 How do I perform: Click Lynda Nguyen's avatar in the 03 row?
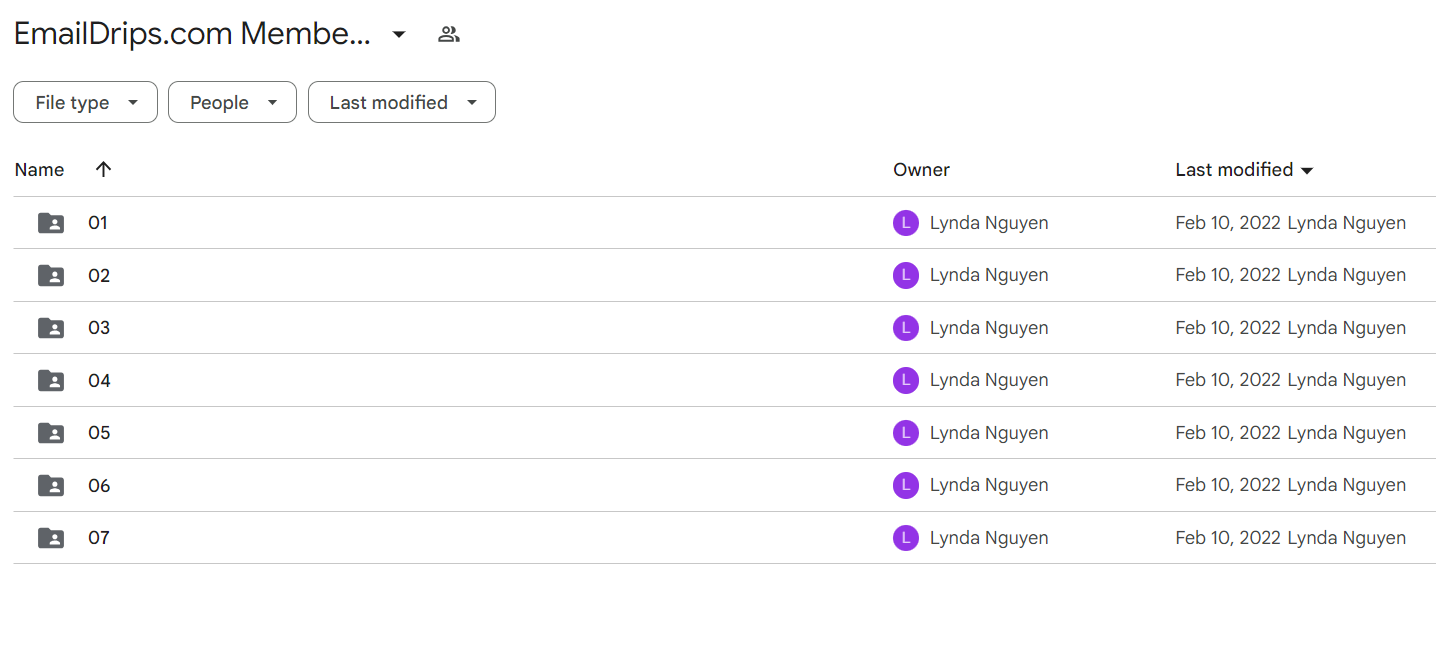point(906,328)
